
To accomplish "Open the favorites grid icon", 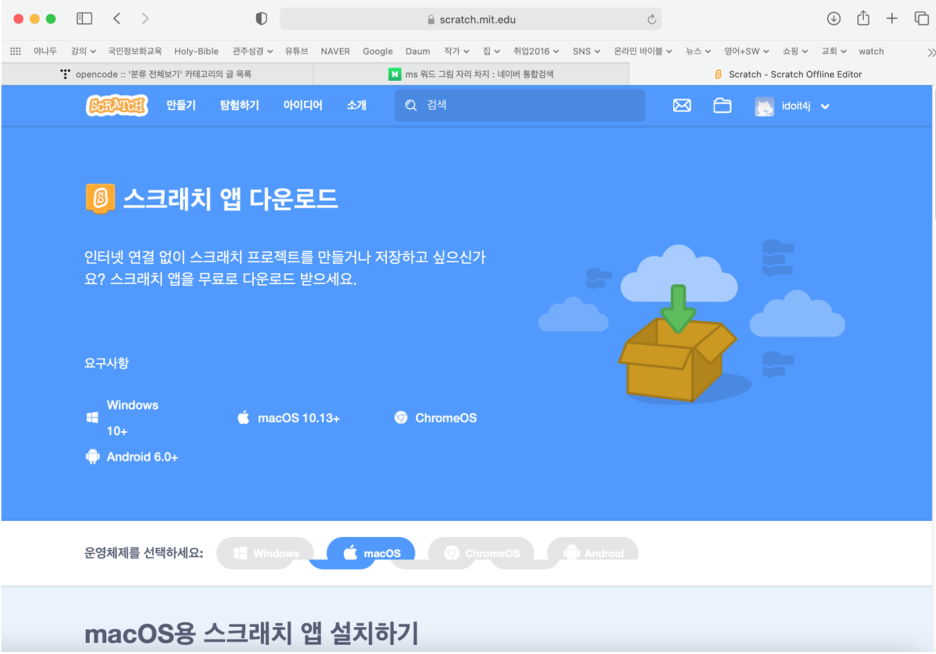I will click(16, 51).
